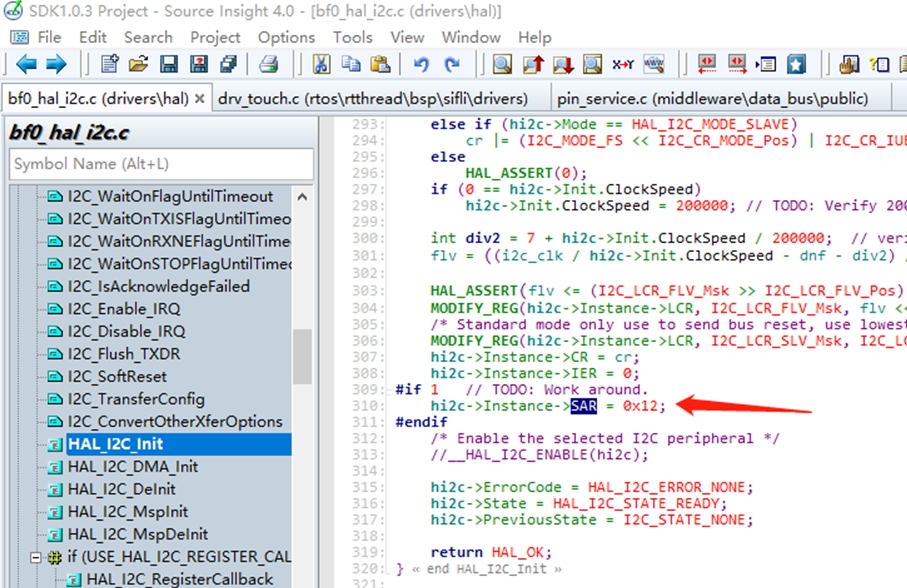Select HAL_I2C_RegisterCallback symbol
This screenshot has height=588, width=907.
[x=179, y=579]
